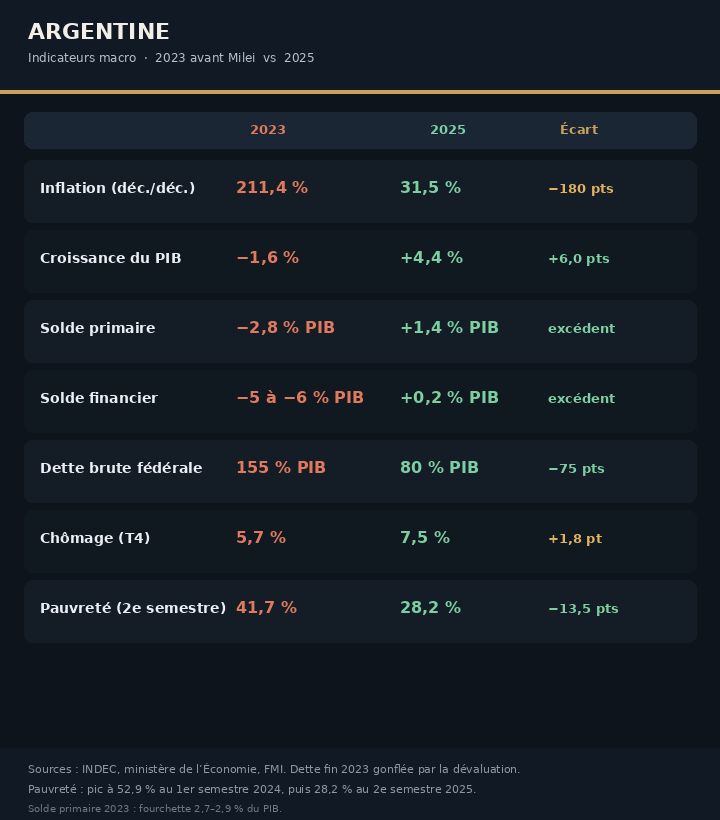This screenshot has width=720, height=820.
Task: Click the Chômage (T4) row label
Action: [x=95, y=538]
